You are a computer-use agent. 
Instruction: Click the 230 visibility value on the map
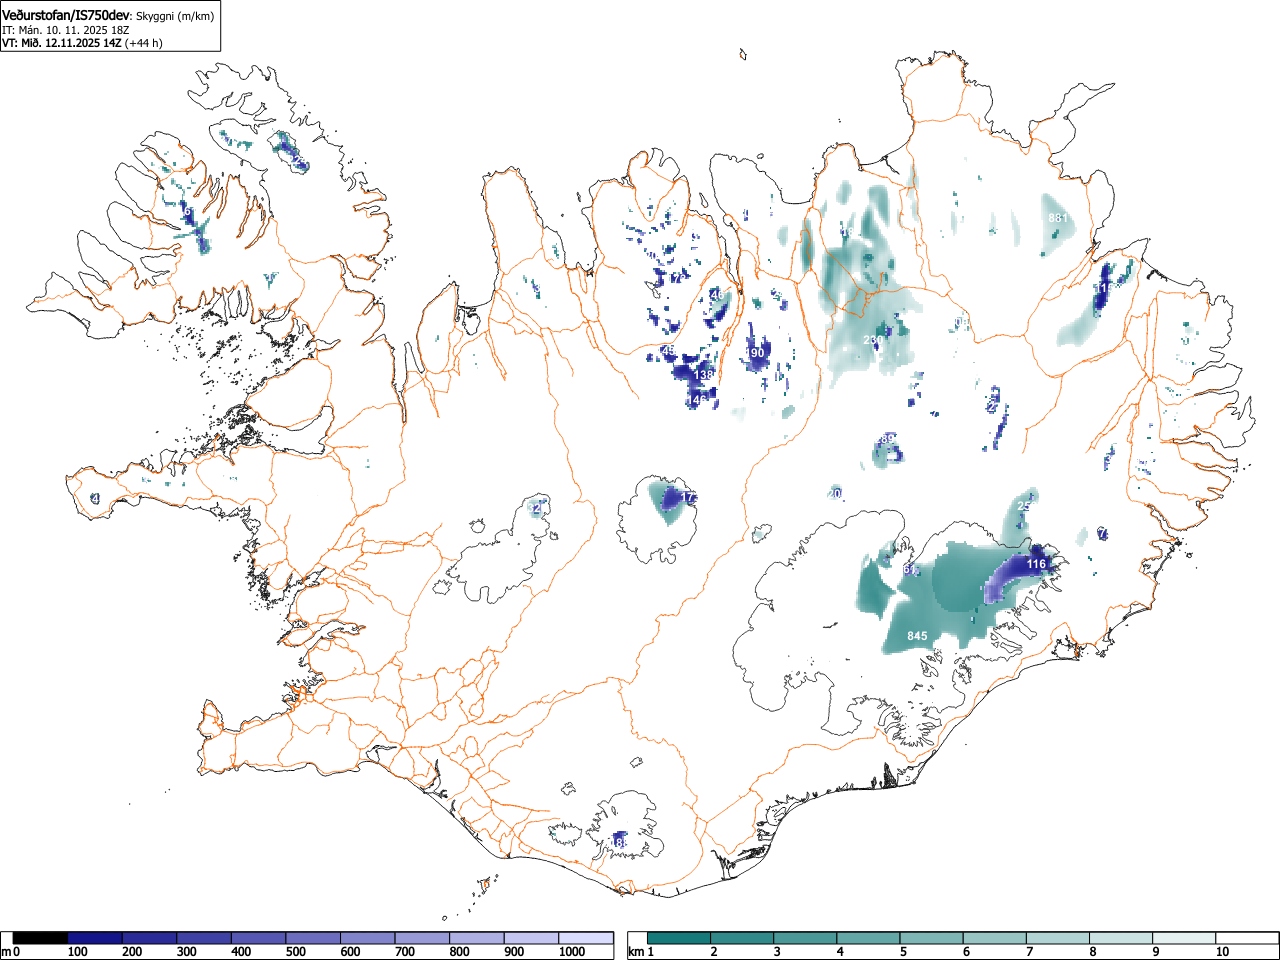tap(872, 341)
